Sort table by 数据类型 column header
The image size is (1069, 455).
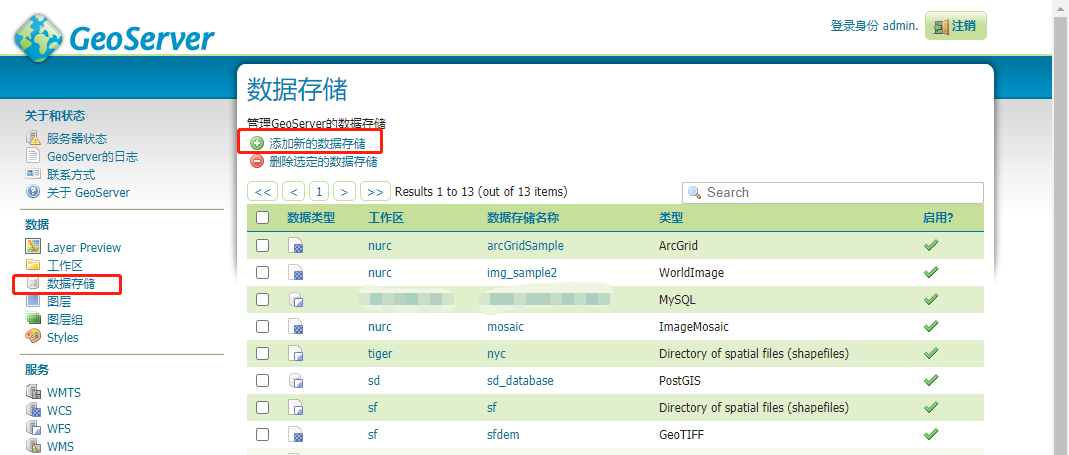coord(311,218)
